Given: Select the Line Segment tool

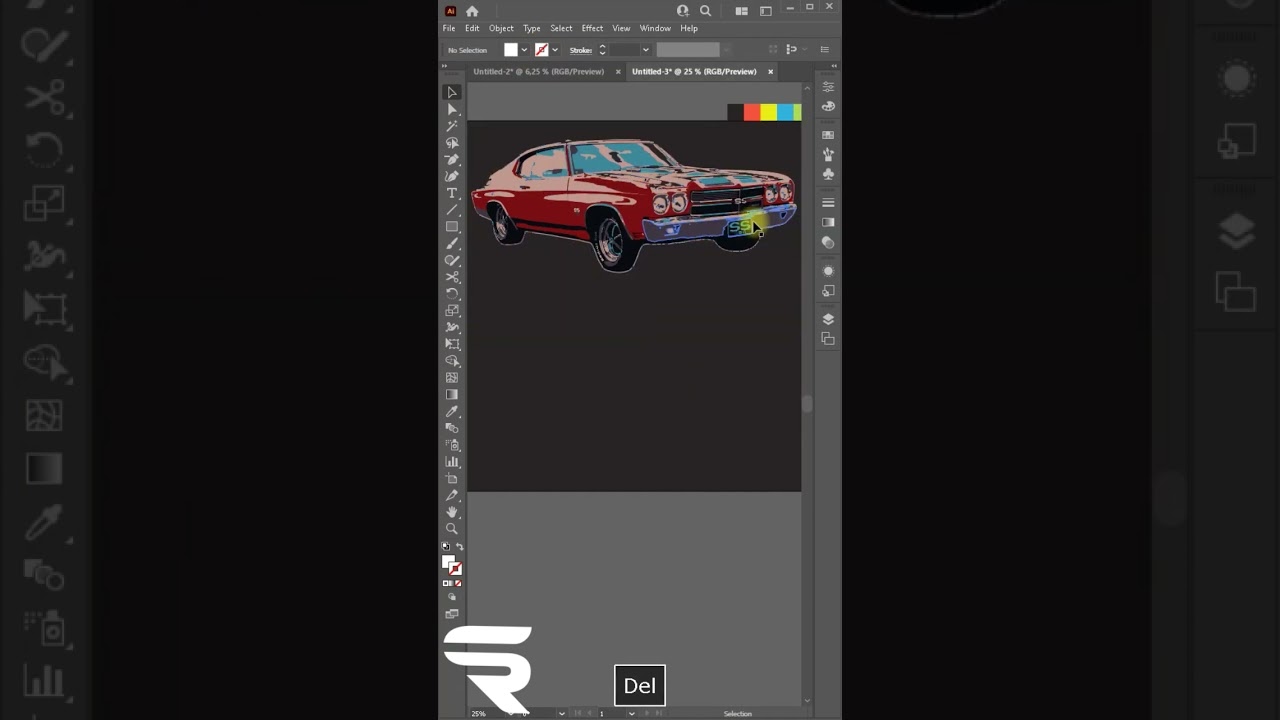Looking at the screenshot, I should coord(452,210).
